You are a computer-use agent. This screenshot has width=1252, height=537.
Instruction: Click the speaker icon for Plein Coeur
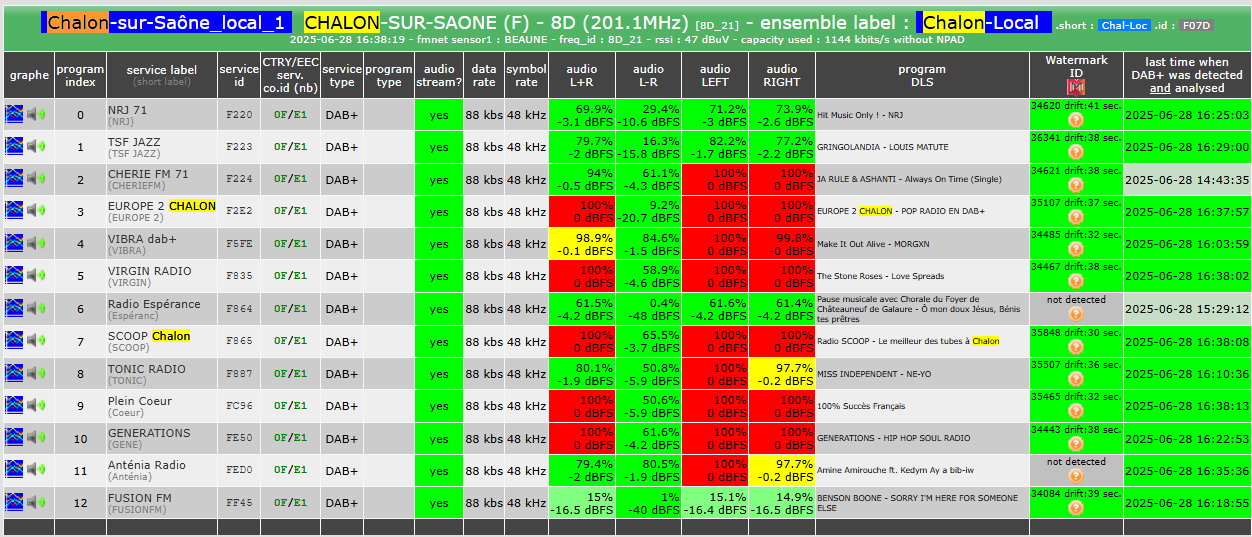coord(36,406)
